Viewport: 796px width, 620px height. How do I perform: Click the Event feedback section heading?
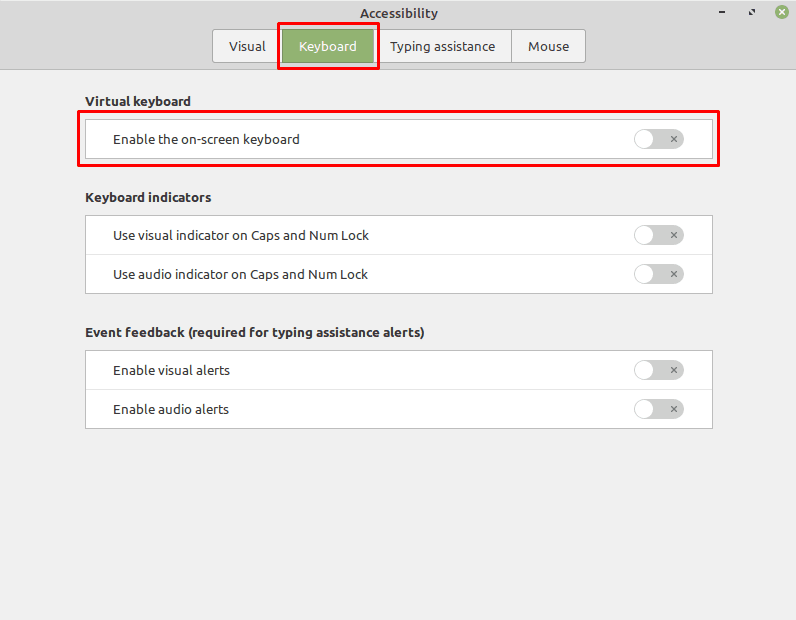point(254,333)
